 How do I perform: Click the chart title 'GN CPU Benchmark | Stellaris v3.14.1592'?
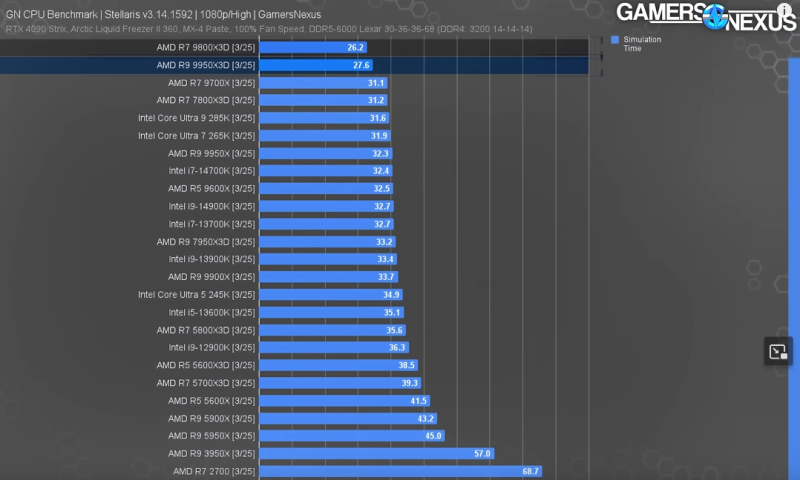pos(99,14)
